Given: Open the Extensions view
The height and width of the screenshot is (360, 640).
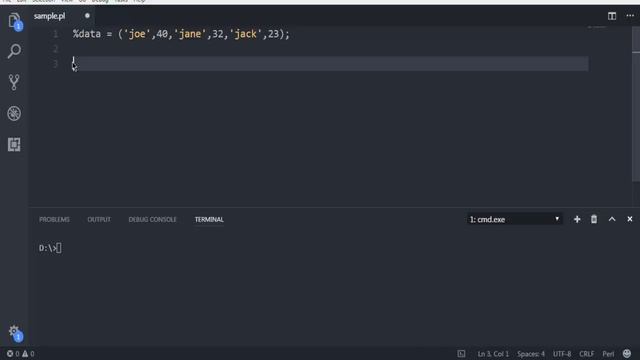Looking at the screenshot, I should (14, 144).
